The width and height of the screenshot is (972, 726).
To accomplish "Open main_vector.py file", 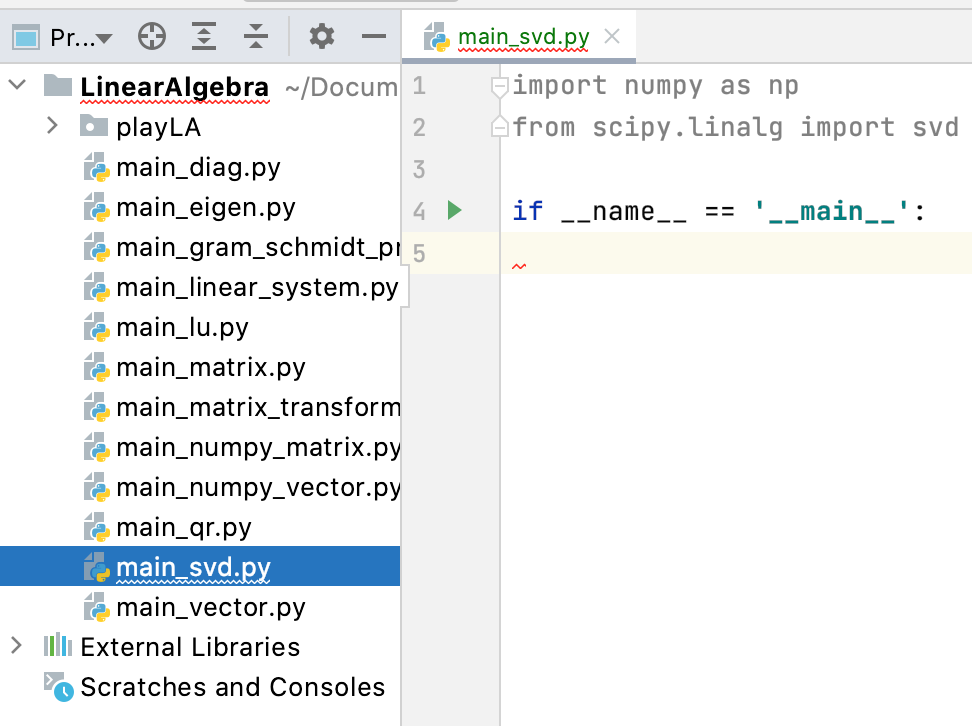I will click(x=211, y=607).
